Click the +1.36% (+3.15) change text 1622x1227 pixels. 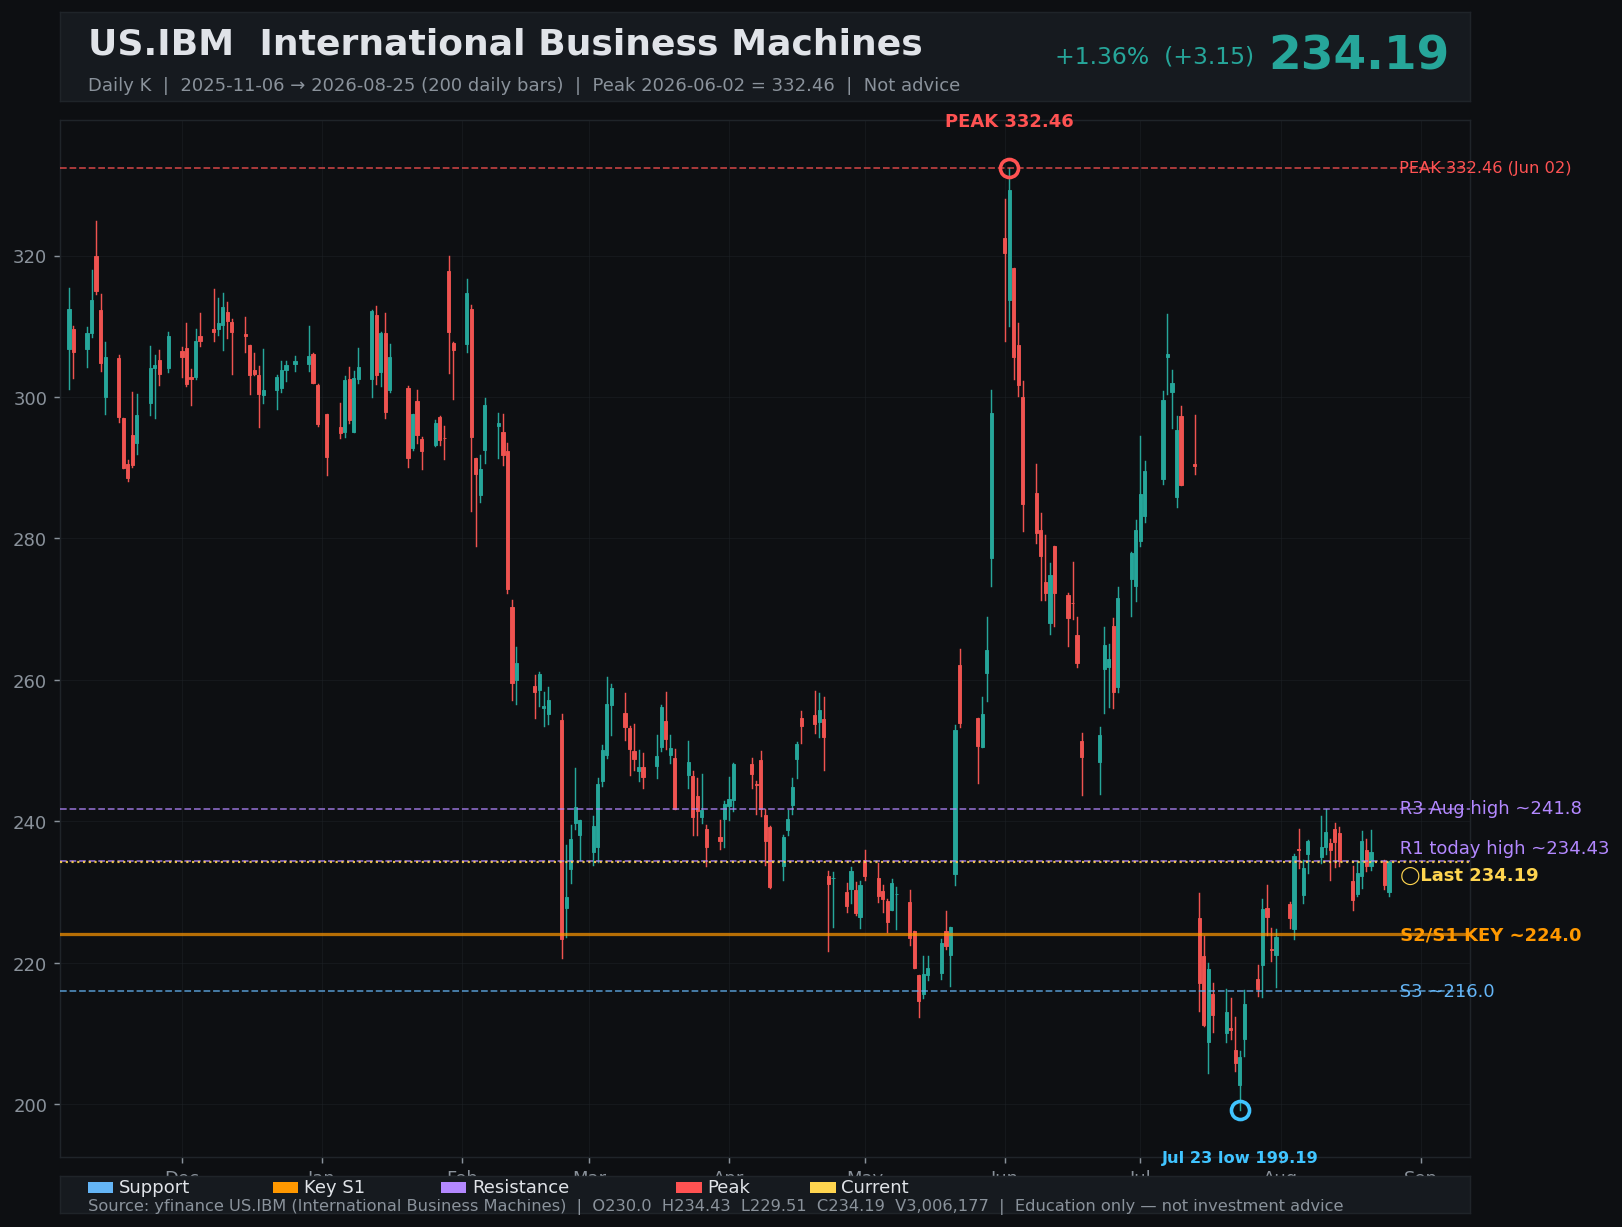(x=1154, y=57)
